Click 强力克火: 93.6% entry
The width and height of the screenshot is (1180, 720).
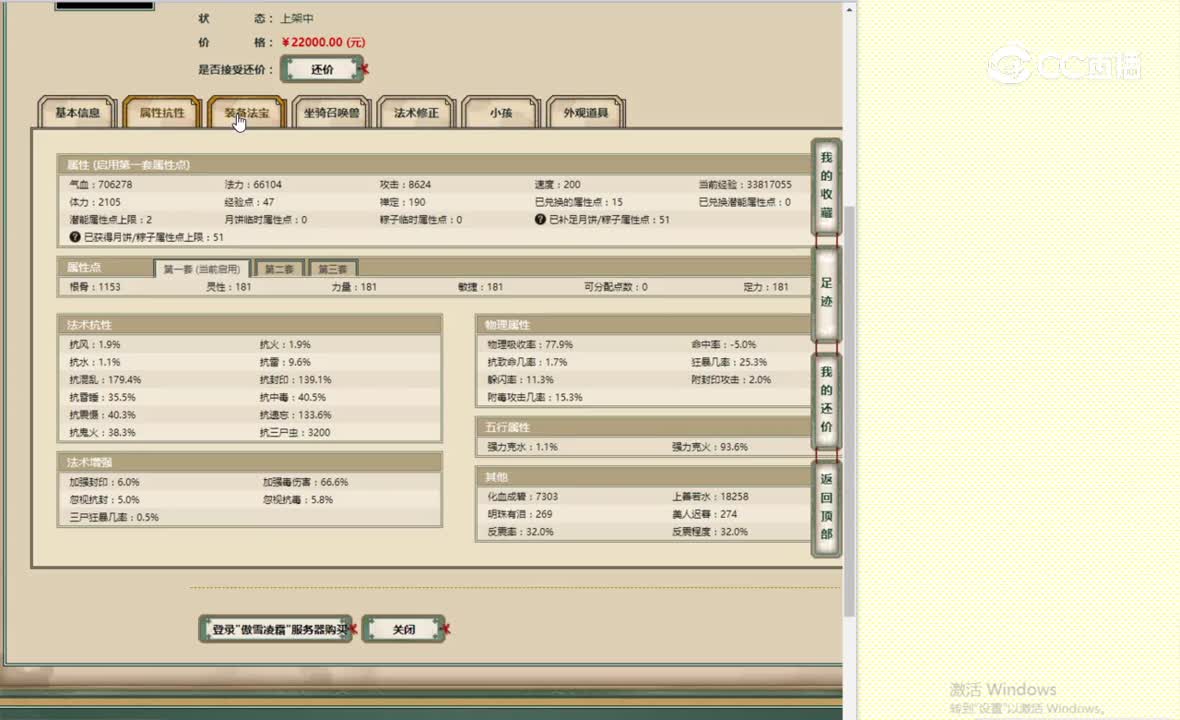[710, 447]
